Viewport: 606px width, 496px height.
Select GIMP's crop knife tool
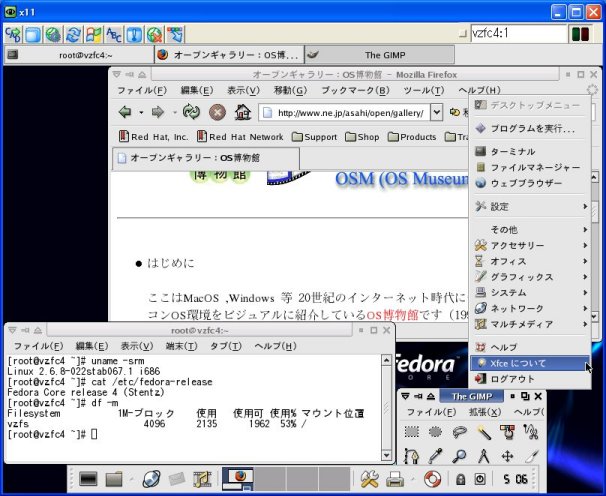pos(532,456)
